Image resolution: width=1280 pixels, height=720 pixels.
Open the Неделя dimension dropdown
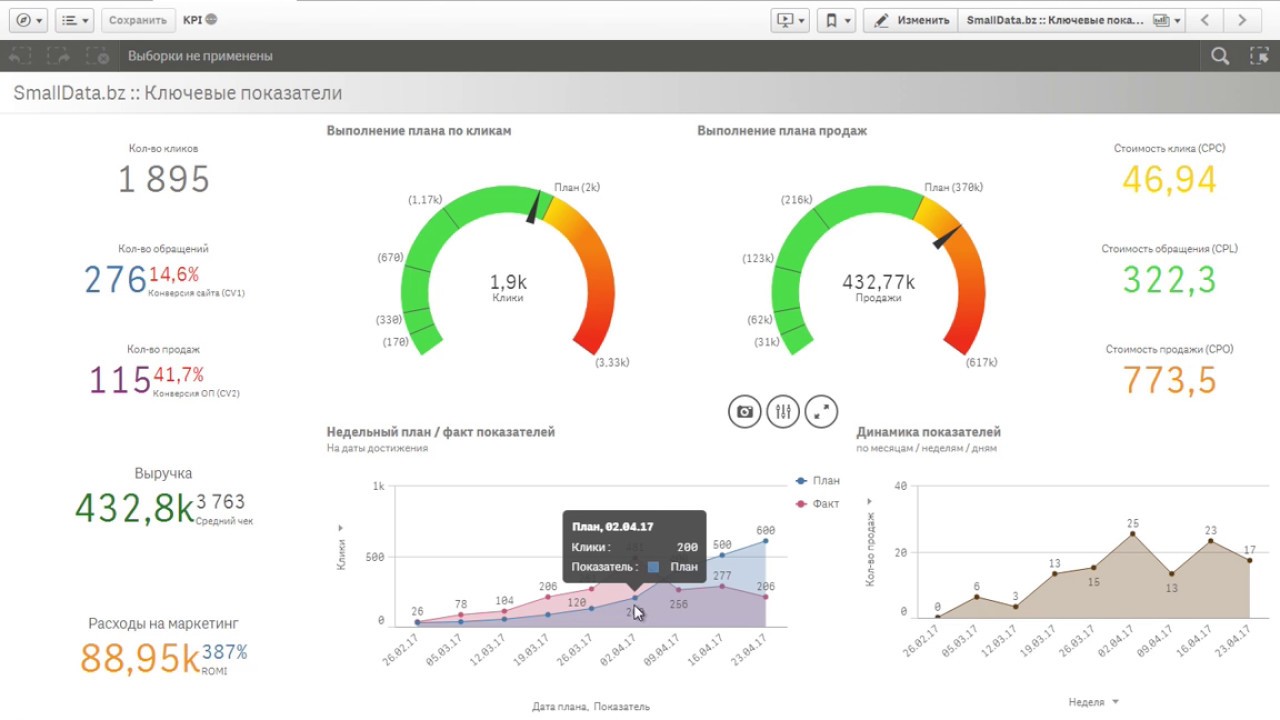1093,702
